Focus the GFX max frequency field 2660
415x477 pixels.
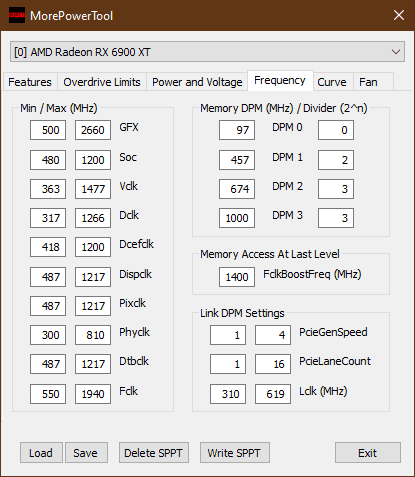pyautogui.click(x=93, y=130)
